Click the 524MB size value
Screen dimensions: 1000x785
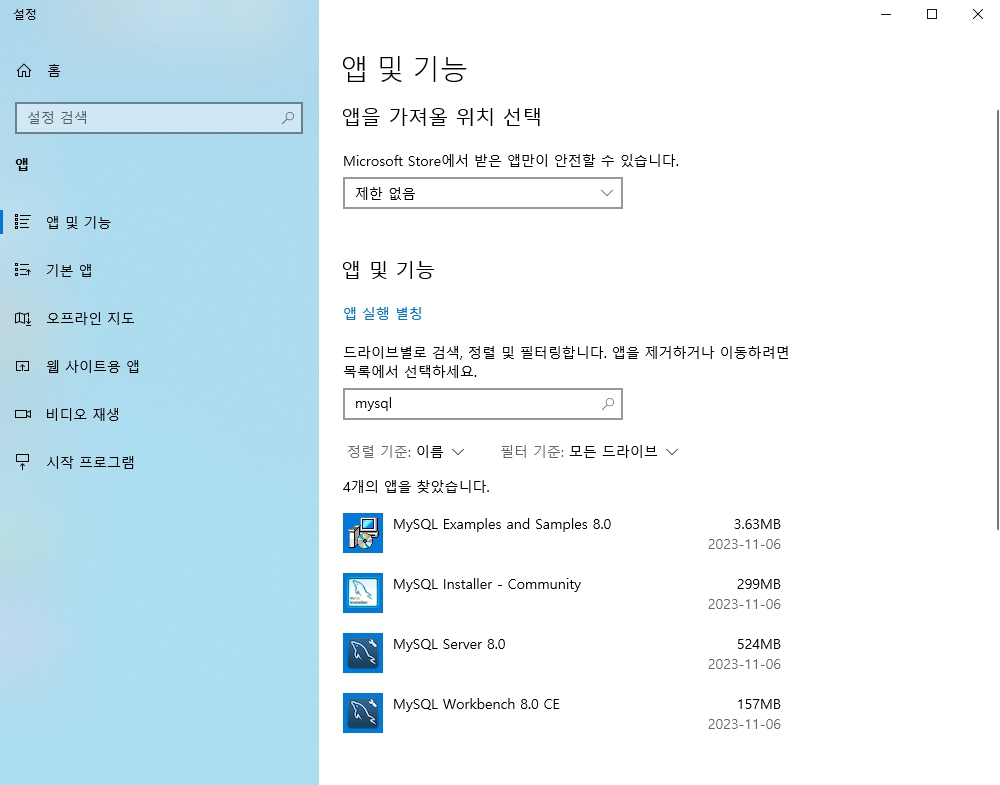(759, 644)
